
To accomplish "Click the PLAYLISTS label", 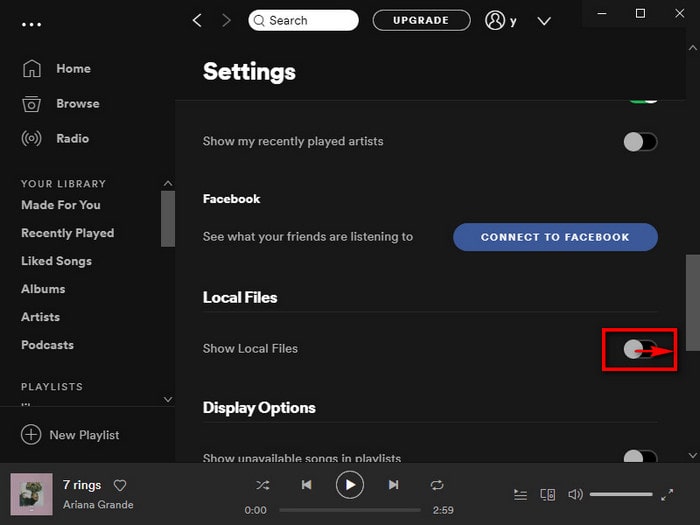I will [x=52, y=387].
